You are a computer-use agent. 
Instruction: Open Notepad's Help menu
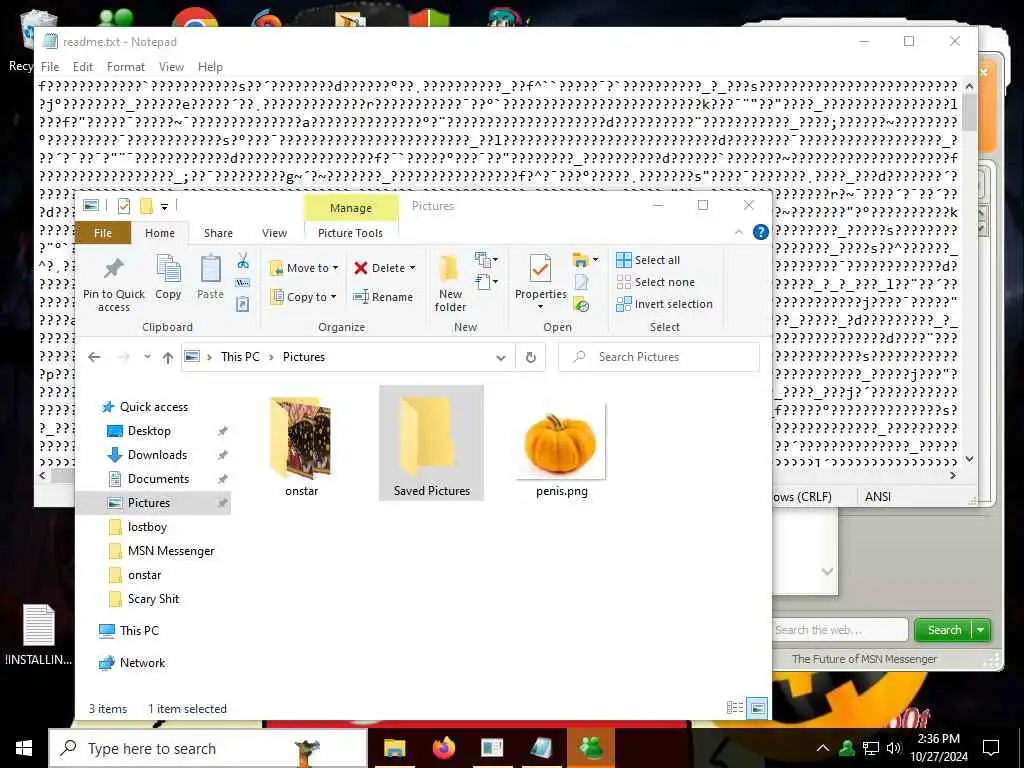click(210, 67)
